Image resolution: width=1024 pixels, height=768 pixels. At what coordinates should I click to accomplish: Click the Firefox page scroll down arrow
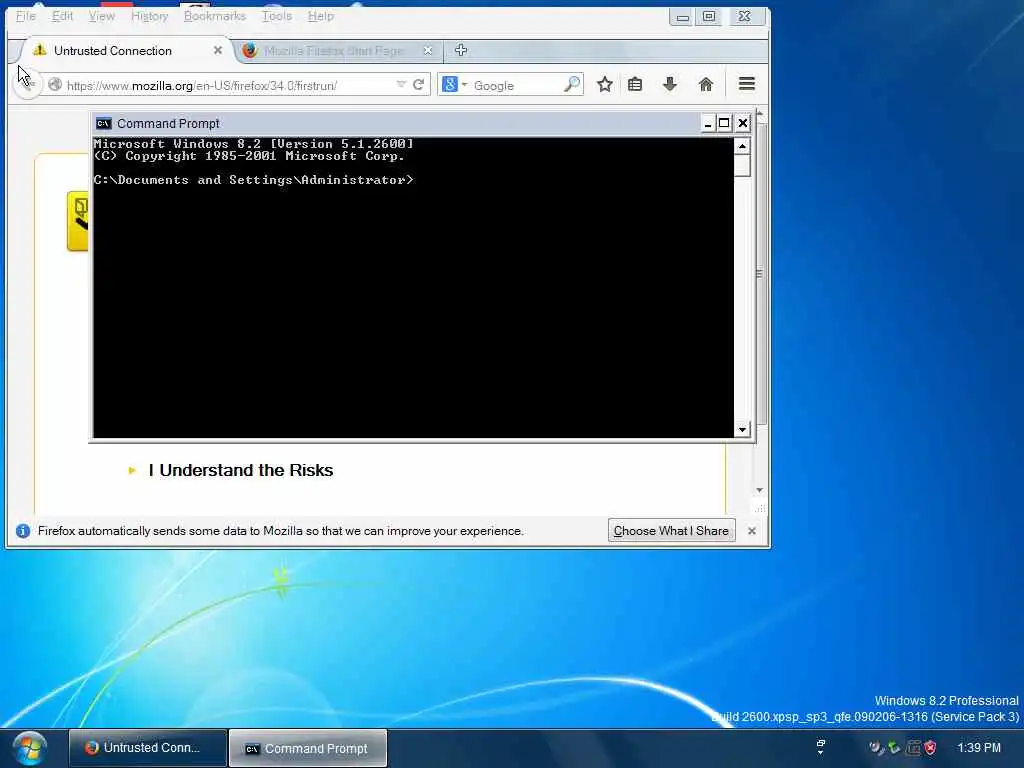760,490
